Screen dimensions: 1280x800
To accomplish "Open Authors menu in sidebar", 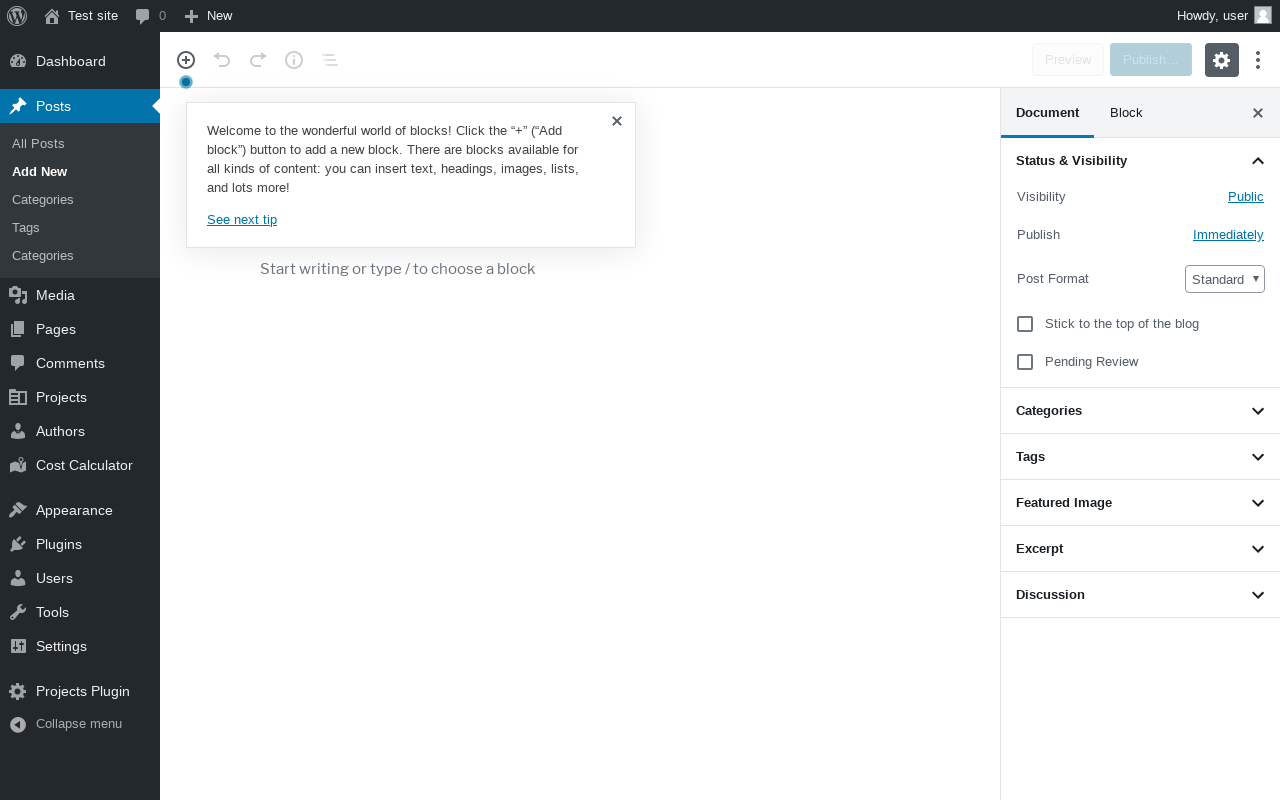I will [x=80, y=431].
